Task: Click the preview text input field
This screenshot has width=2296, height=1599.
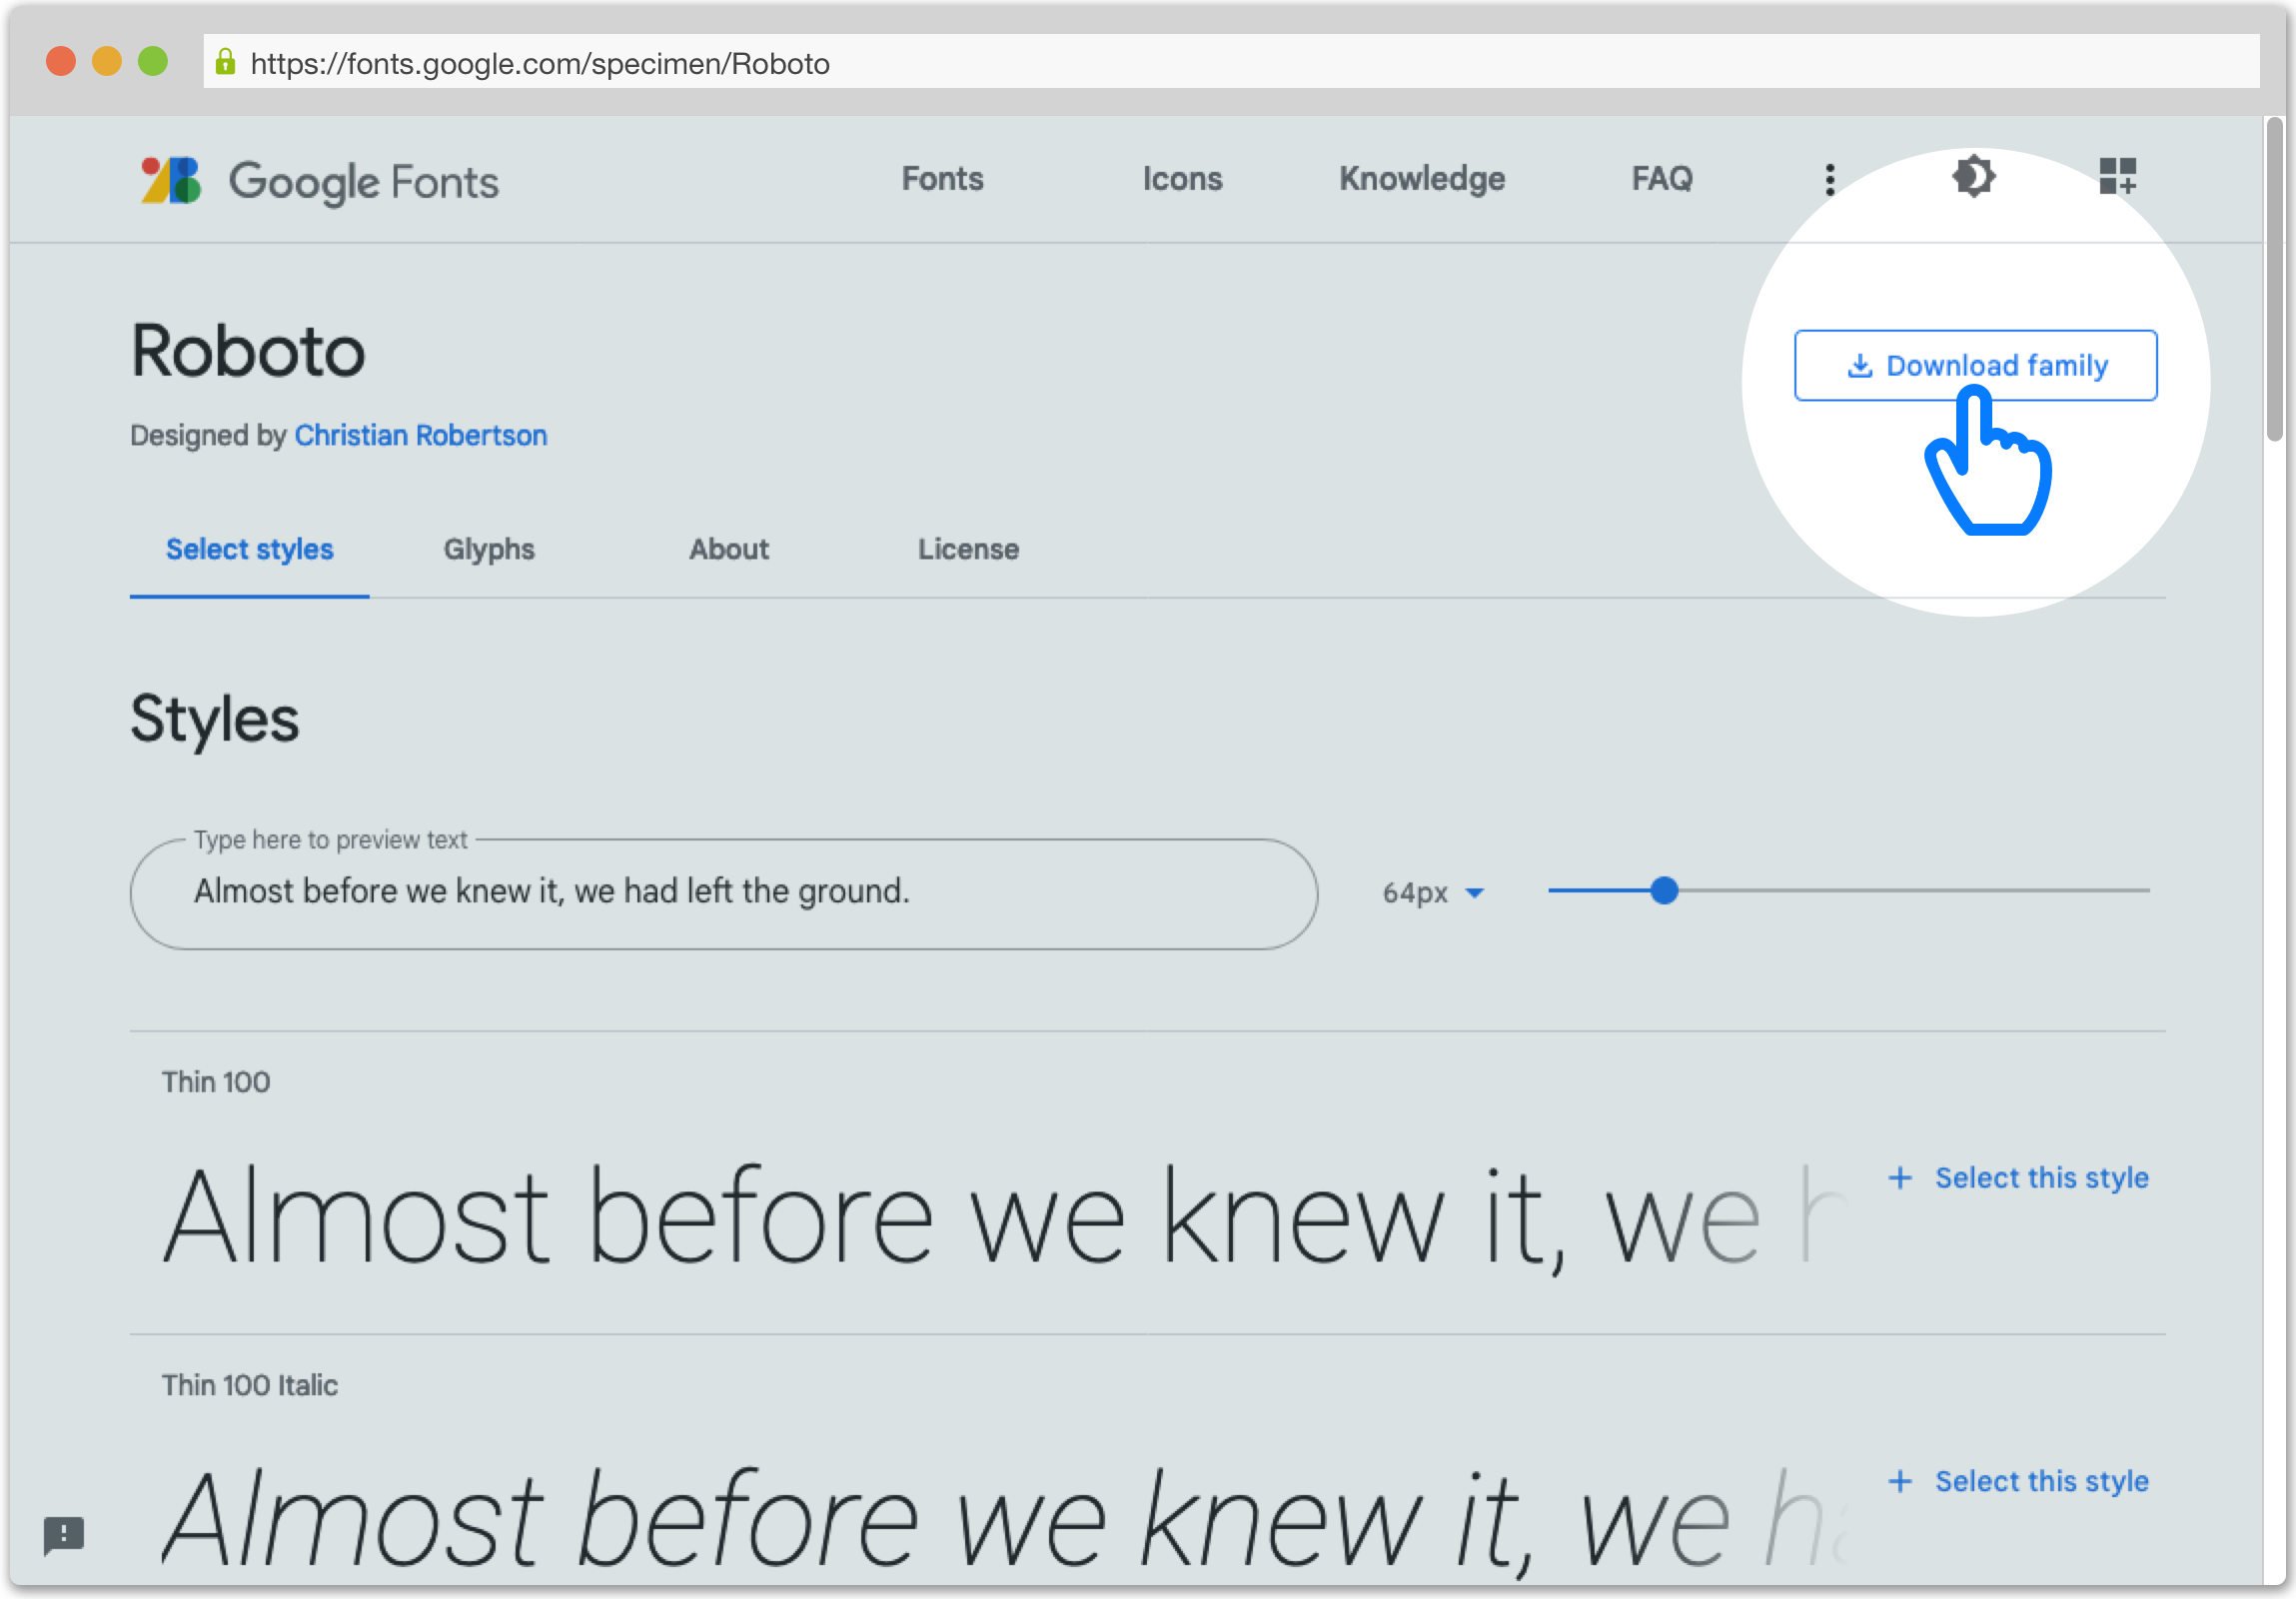Action: [722, 890]
